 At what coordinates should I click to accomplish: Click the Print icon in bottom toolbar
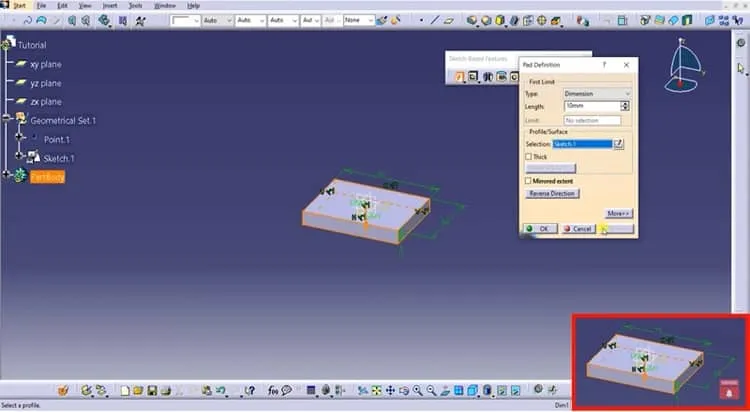click(x=165, y=391)
